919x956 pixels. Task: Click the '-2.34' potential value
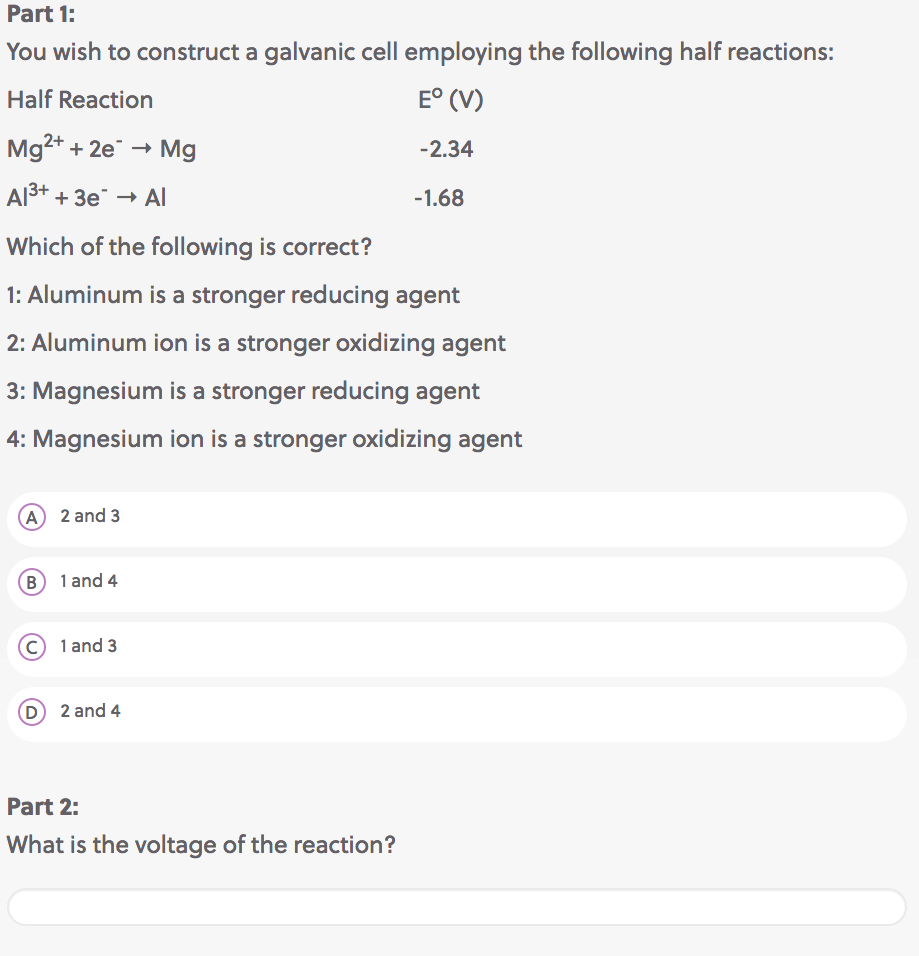tap(446, 149)
